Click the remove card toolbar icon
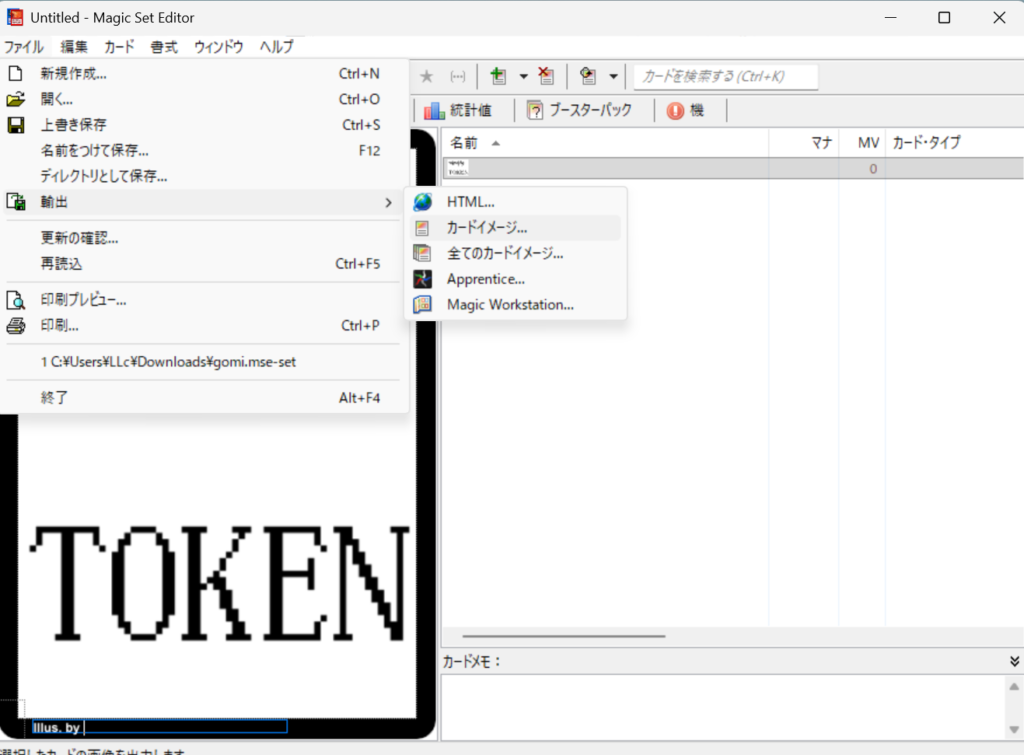The width and height of the screenshot is (1024, 755). click(545, 77)
